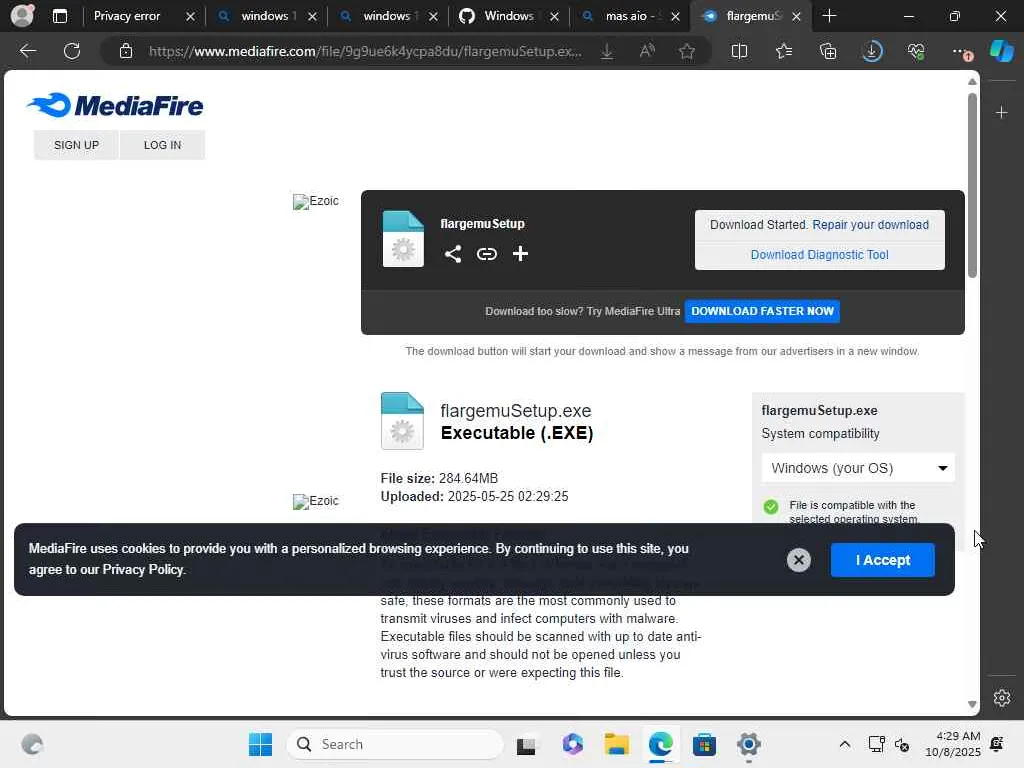Click the read aloud icon in address bar
The height and width of the screenshot is (768, 1024).
point(647,51)
